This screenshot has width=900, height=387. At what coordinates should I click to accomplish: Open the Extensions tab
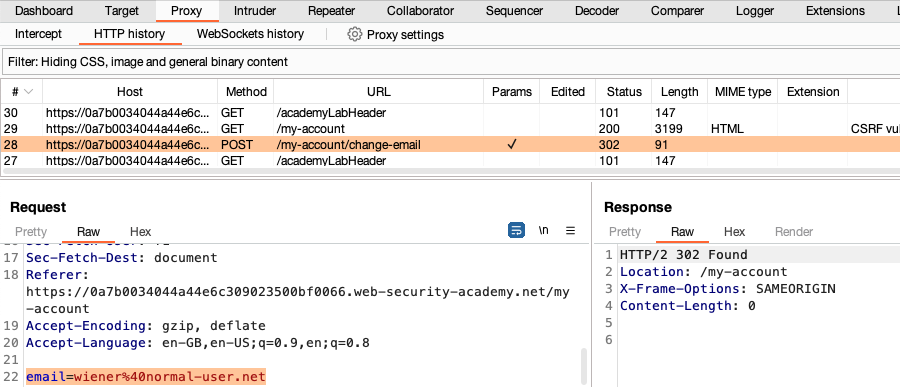pos(835,10)
